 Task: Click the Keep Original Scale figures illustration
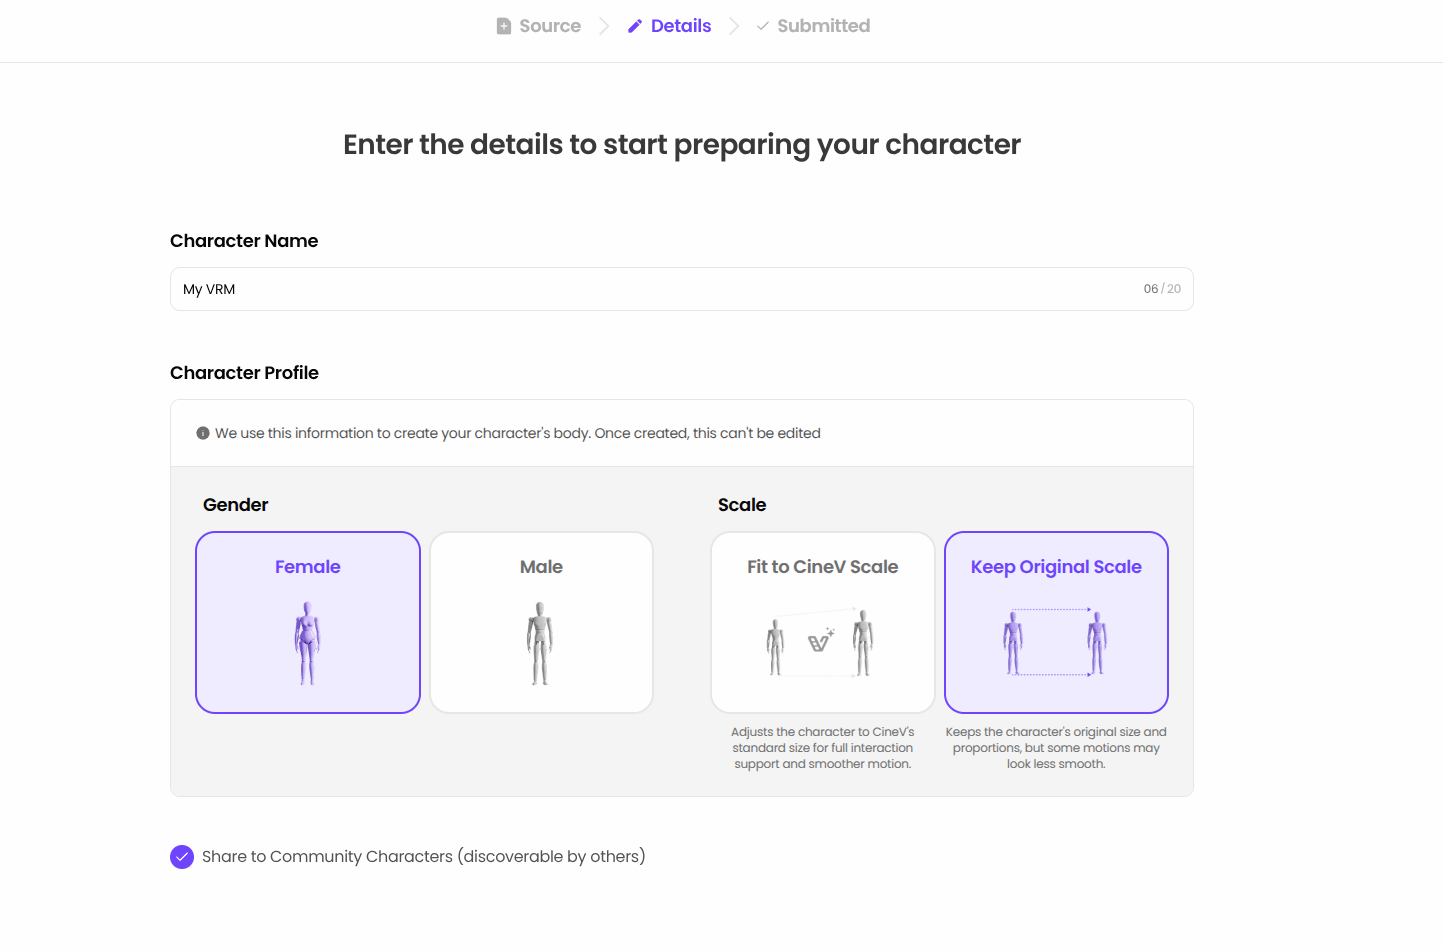tap(1055, 643)
